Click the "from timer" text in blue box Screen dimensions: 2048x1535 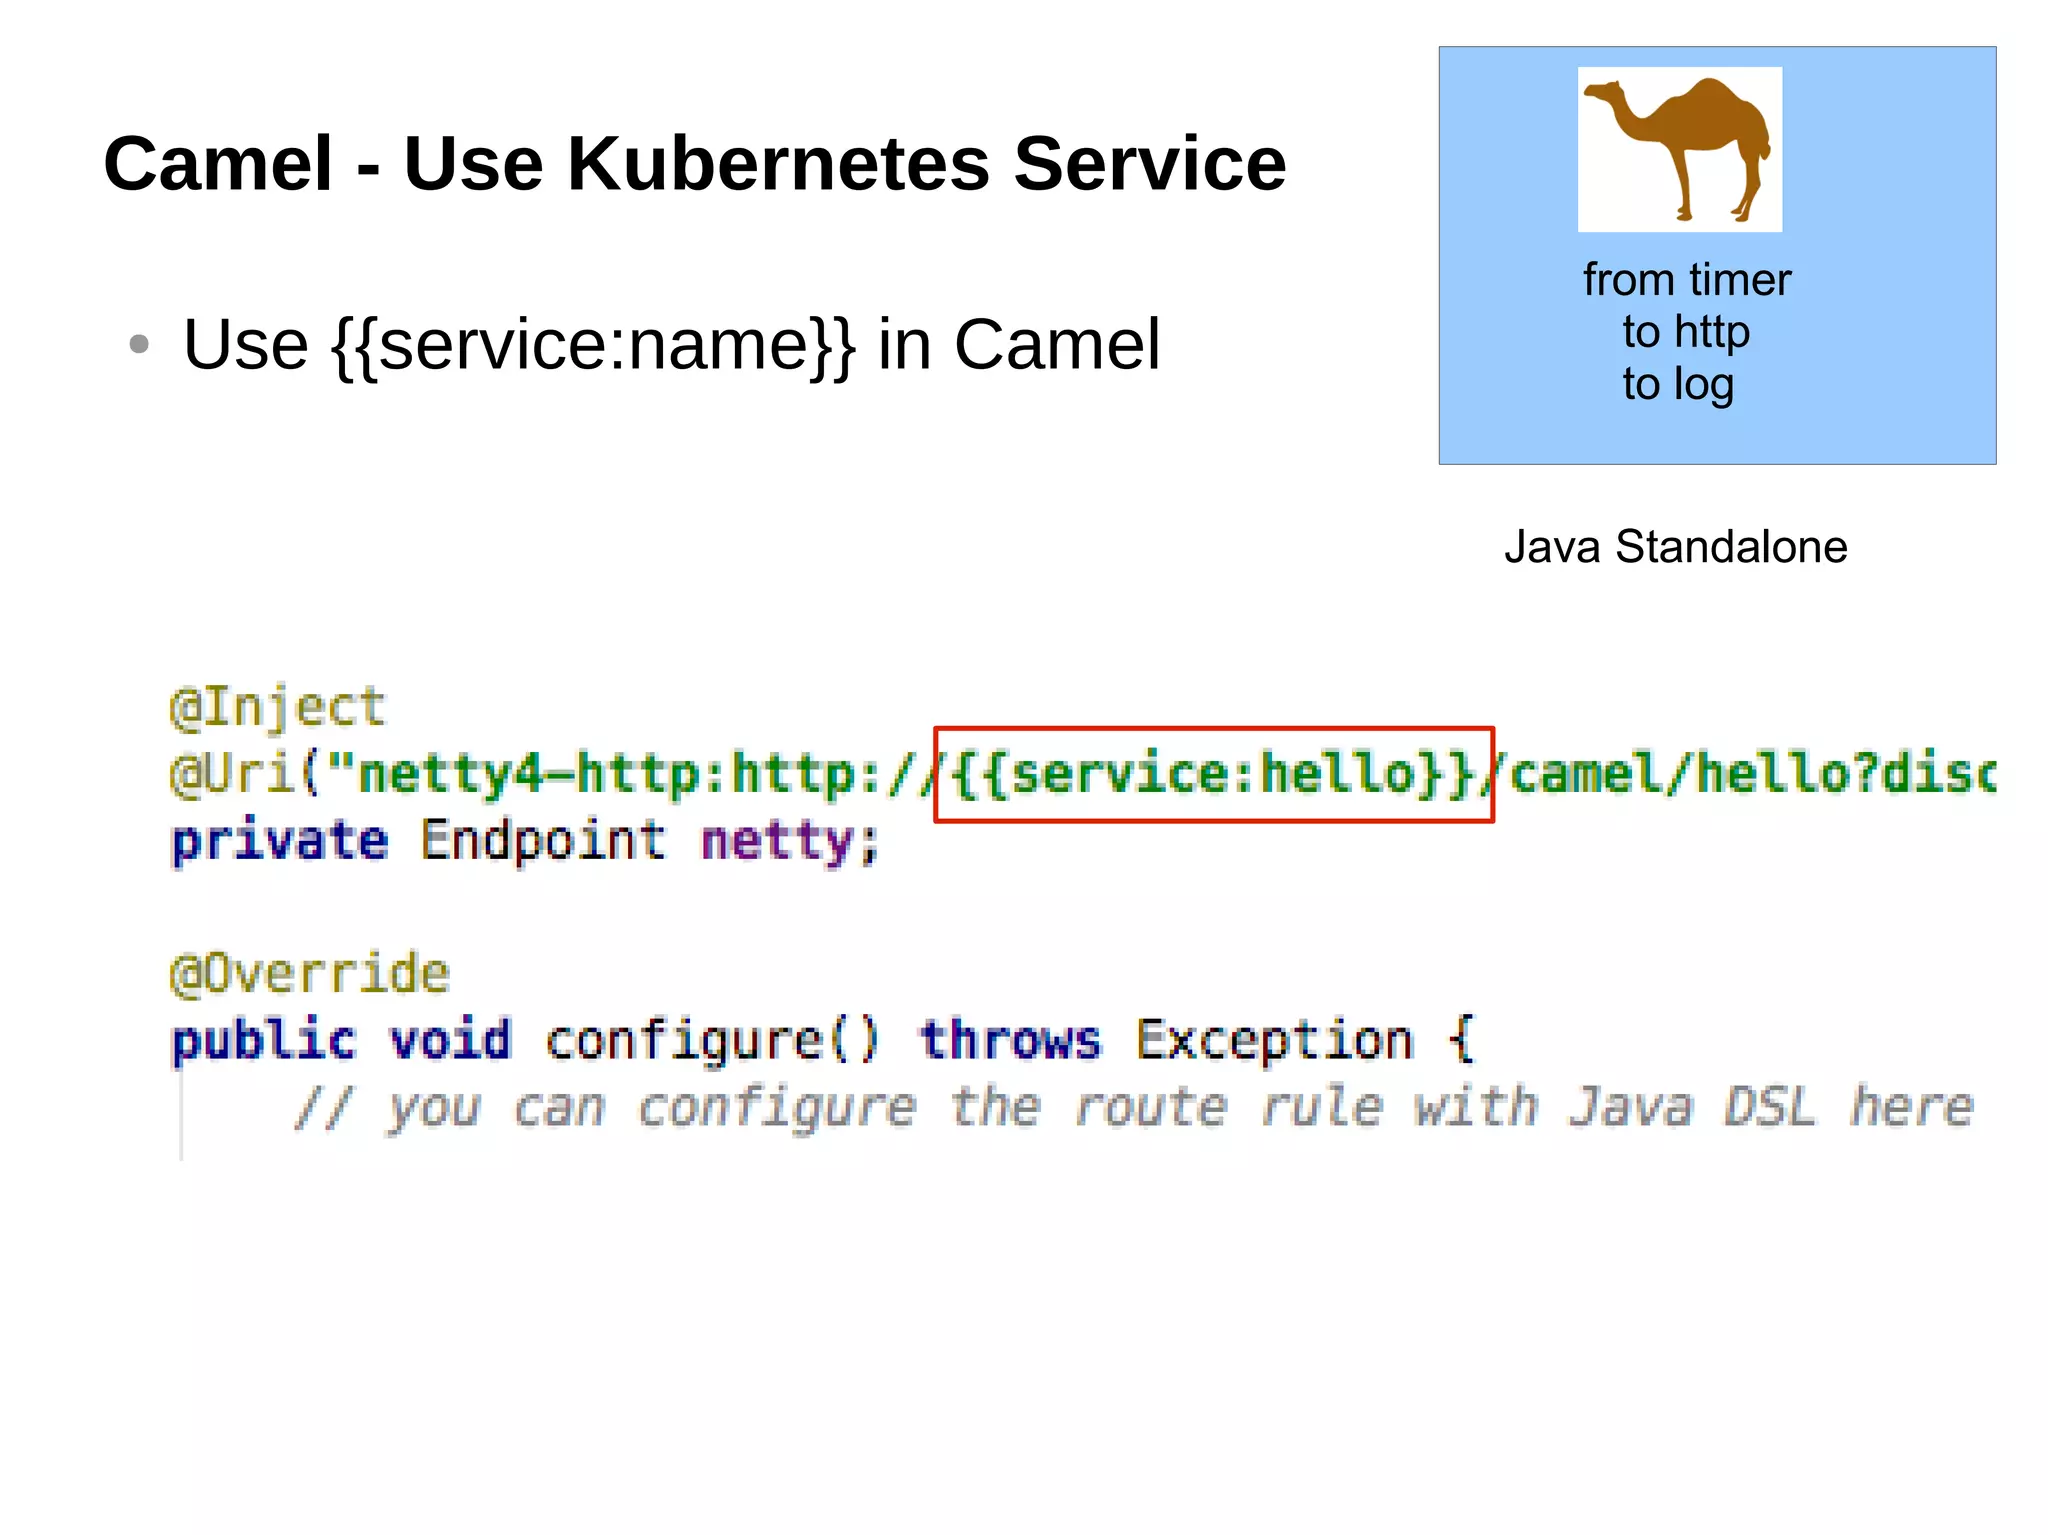[1686, 280]
